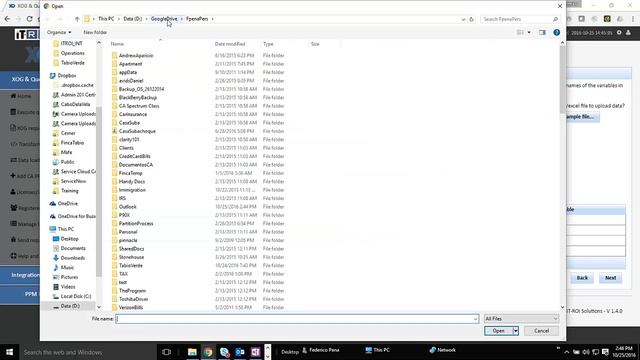Click the Search FpenaPers field

point(519,19)
